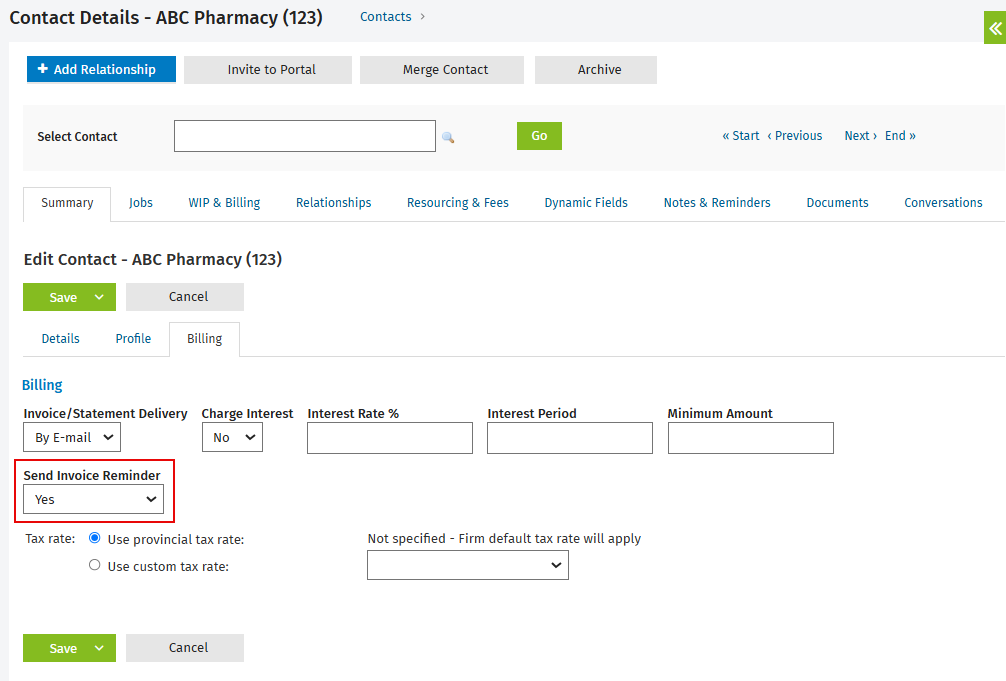Click the bottom Cancel button
This screenshot has height=681, width=1006.
pyautogui.click(x=185, y=648)
